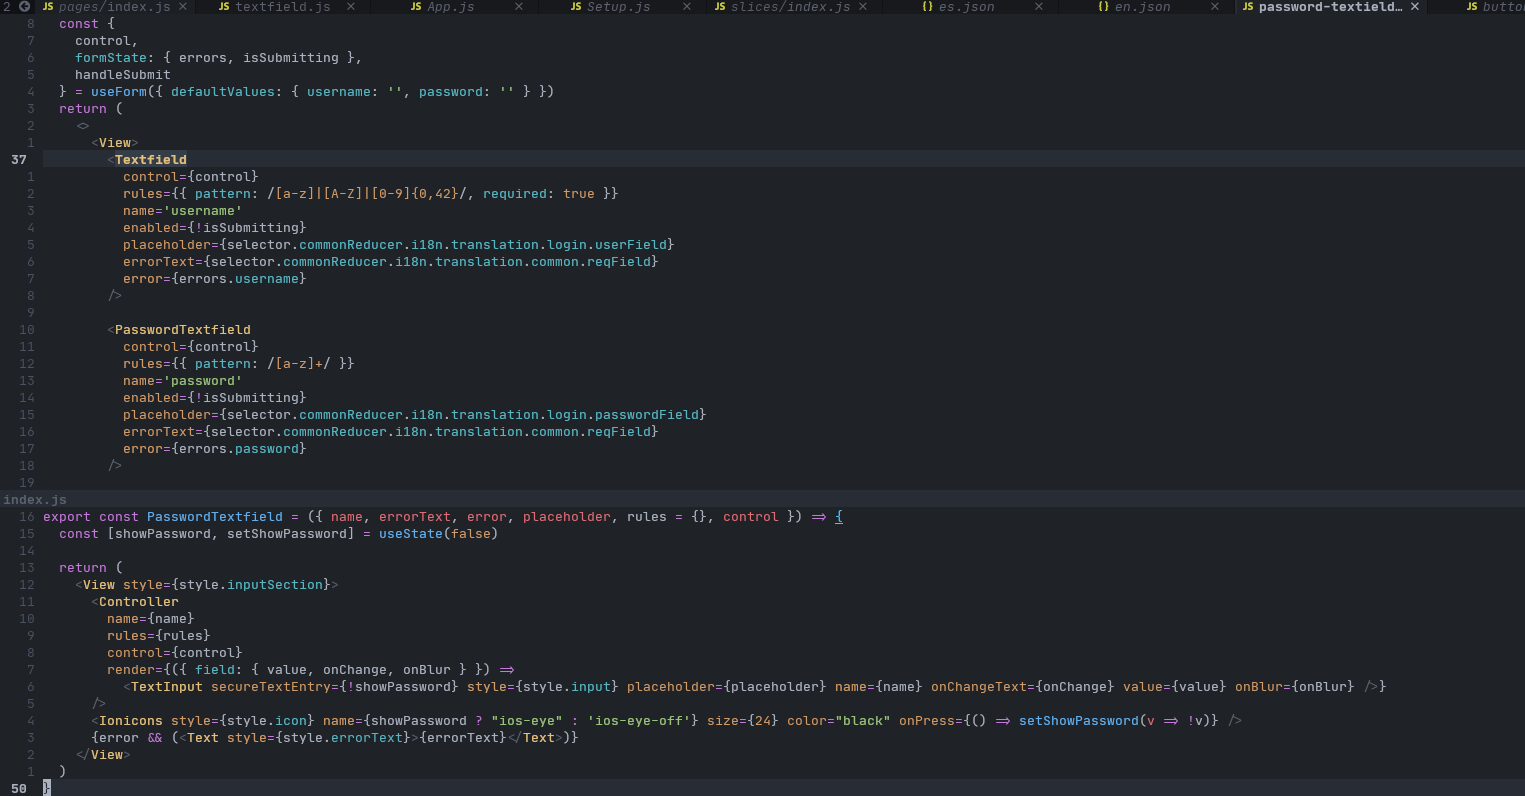Click the color="black" attribute

[x=839, y=720]
